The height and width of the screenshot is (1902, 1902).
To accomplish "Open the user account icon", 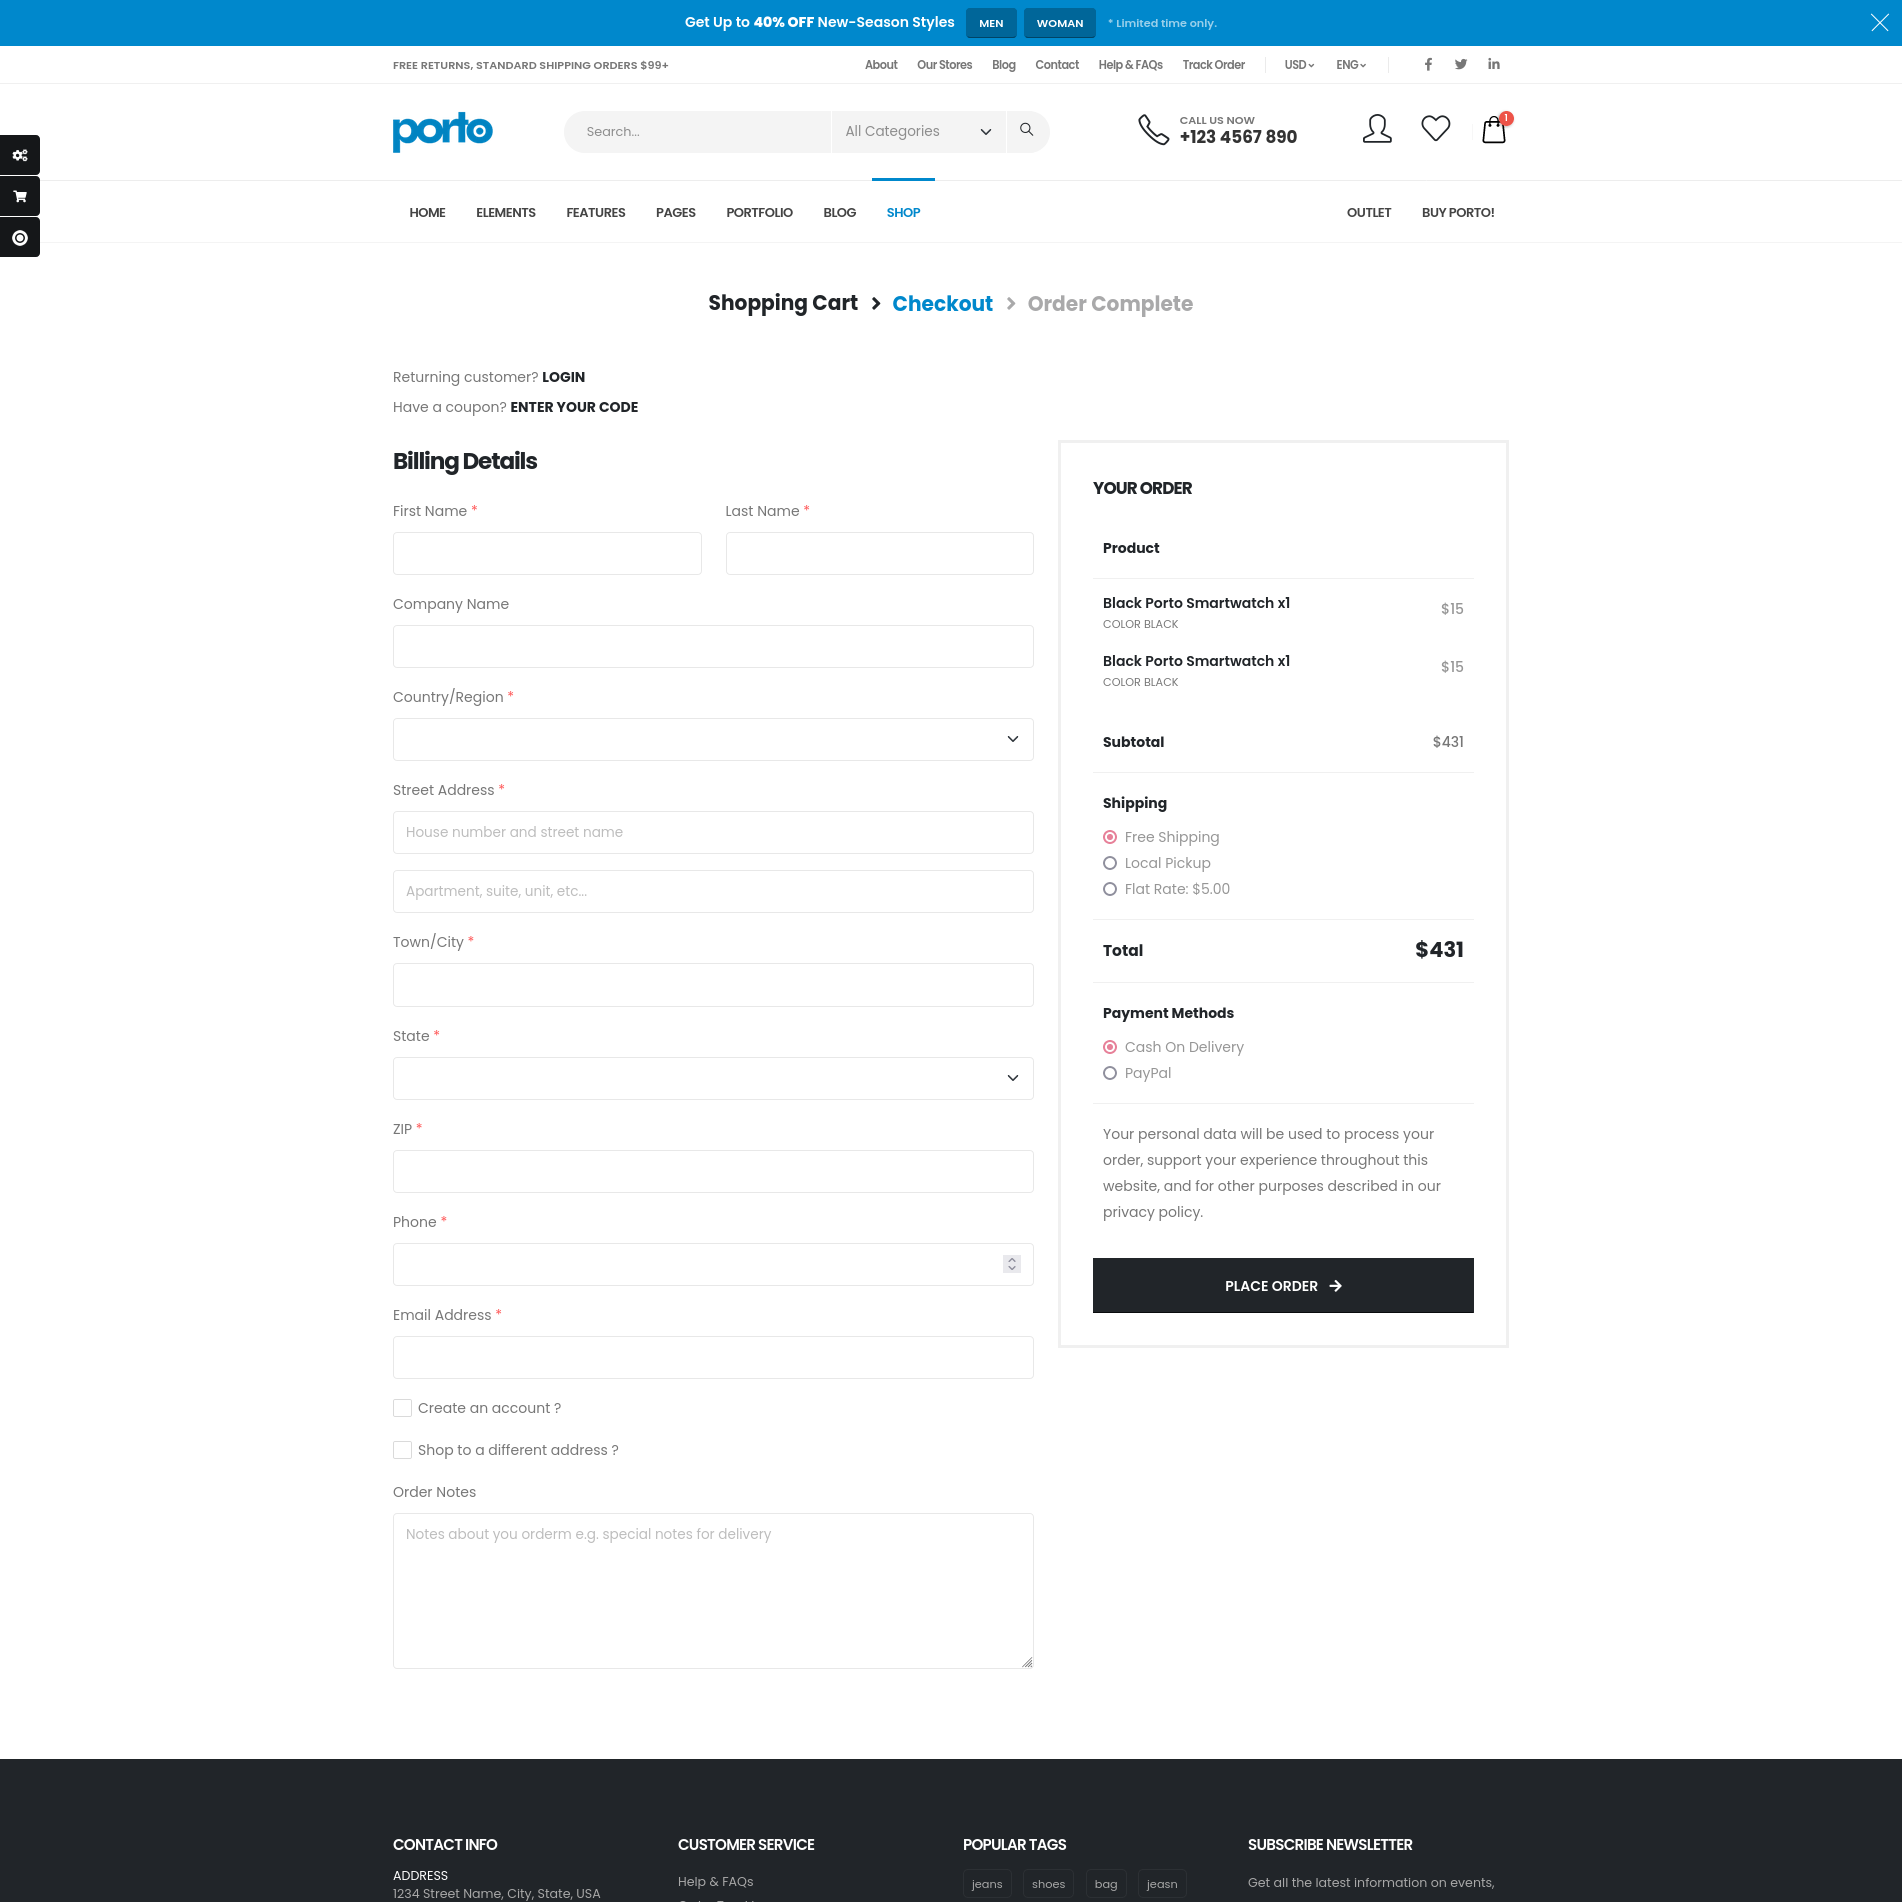I will point(1377,129).
